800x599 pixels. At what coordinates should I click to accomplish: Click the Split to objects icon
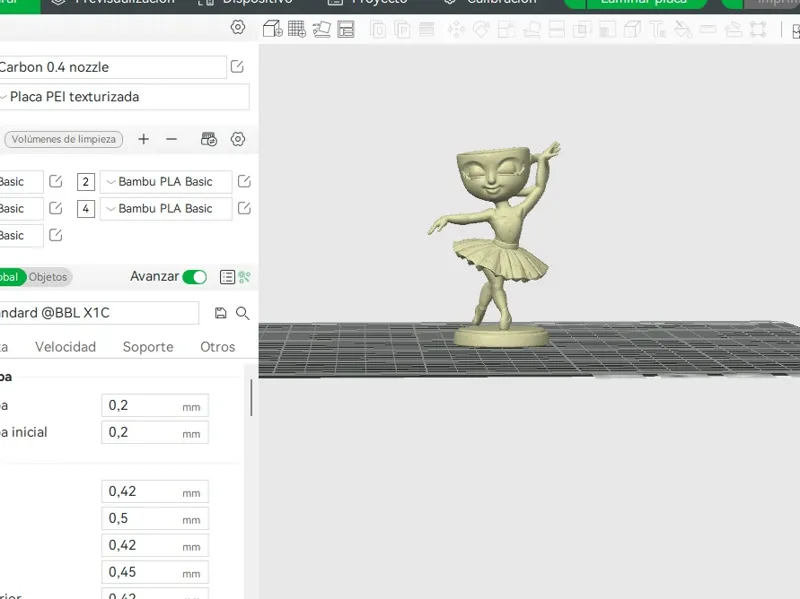[x=378, y=30]
